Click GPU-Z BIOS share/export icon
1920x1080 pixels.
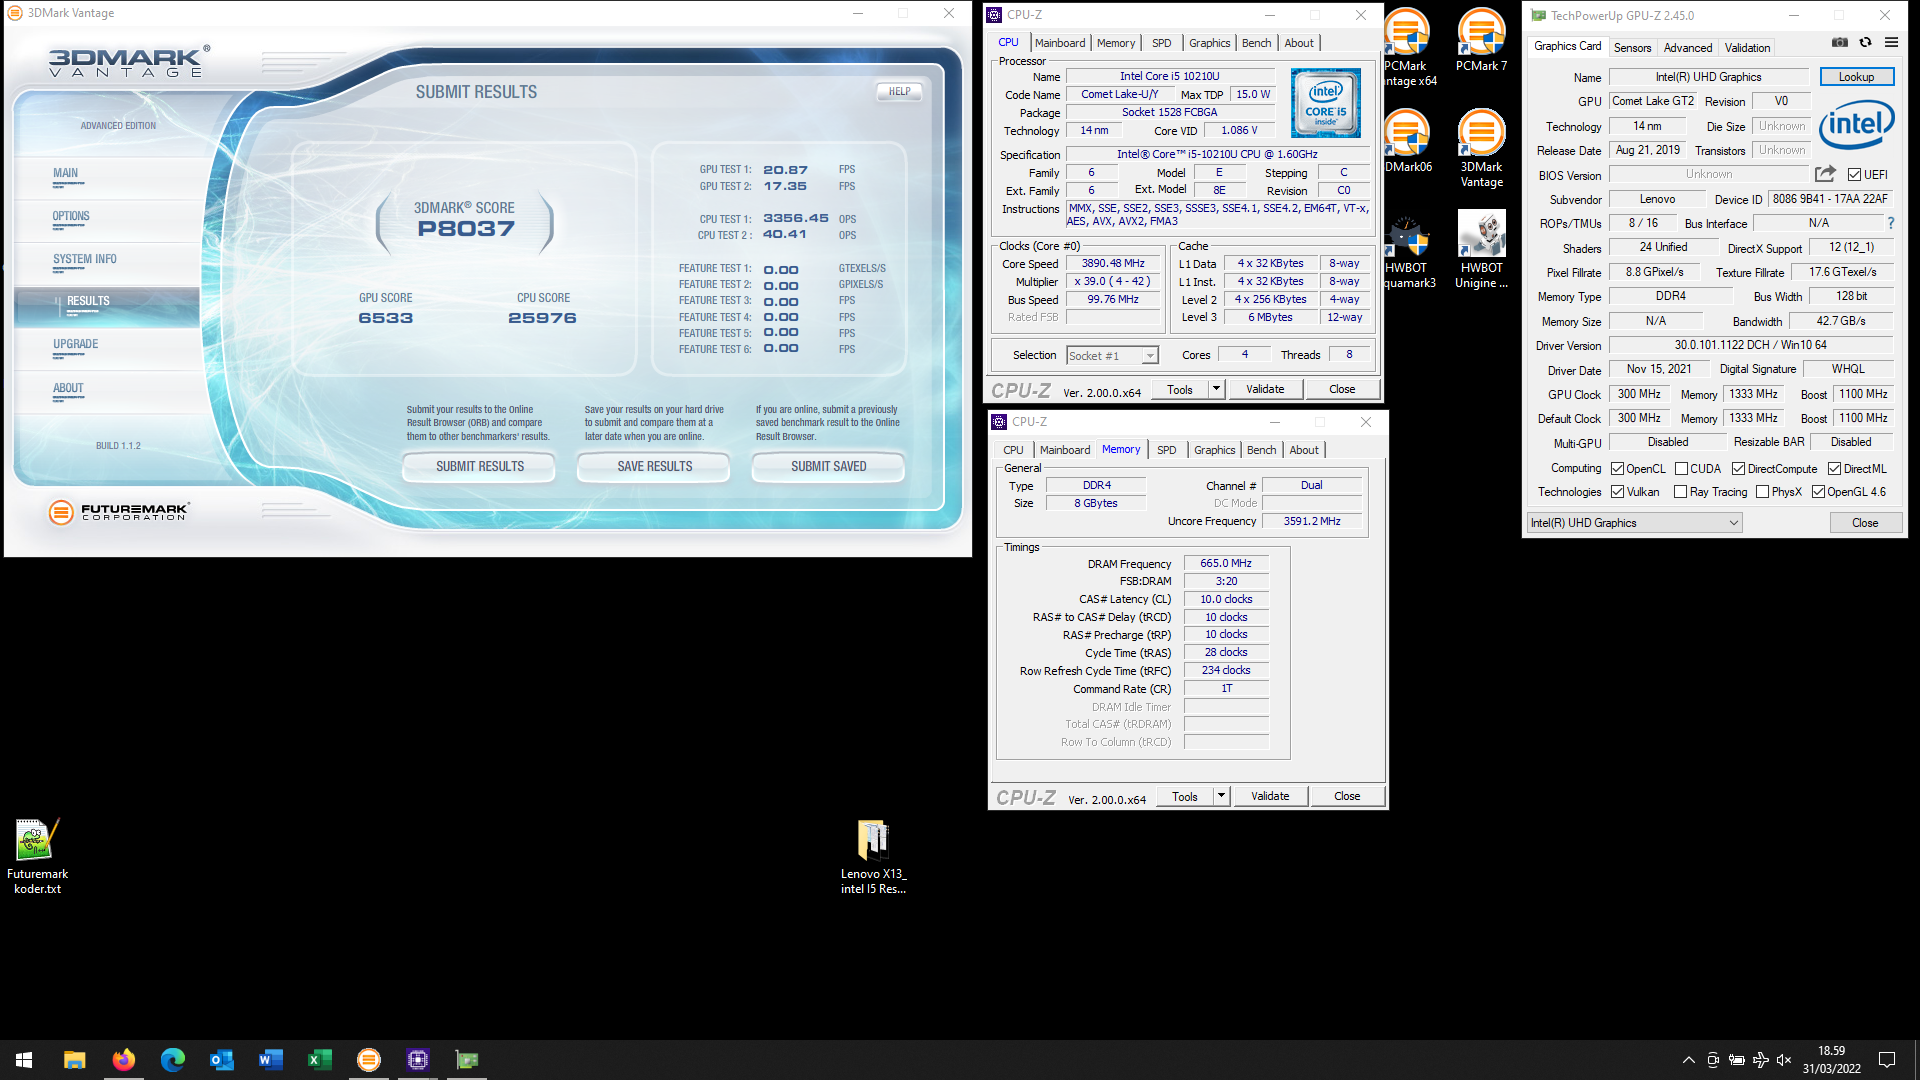[x=1825, y=174]
